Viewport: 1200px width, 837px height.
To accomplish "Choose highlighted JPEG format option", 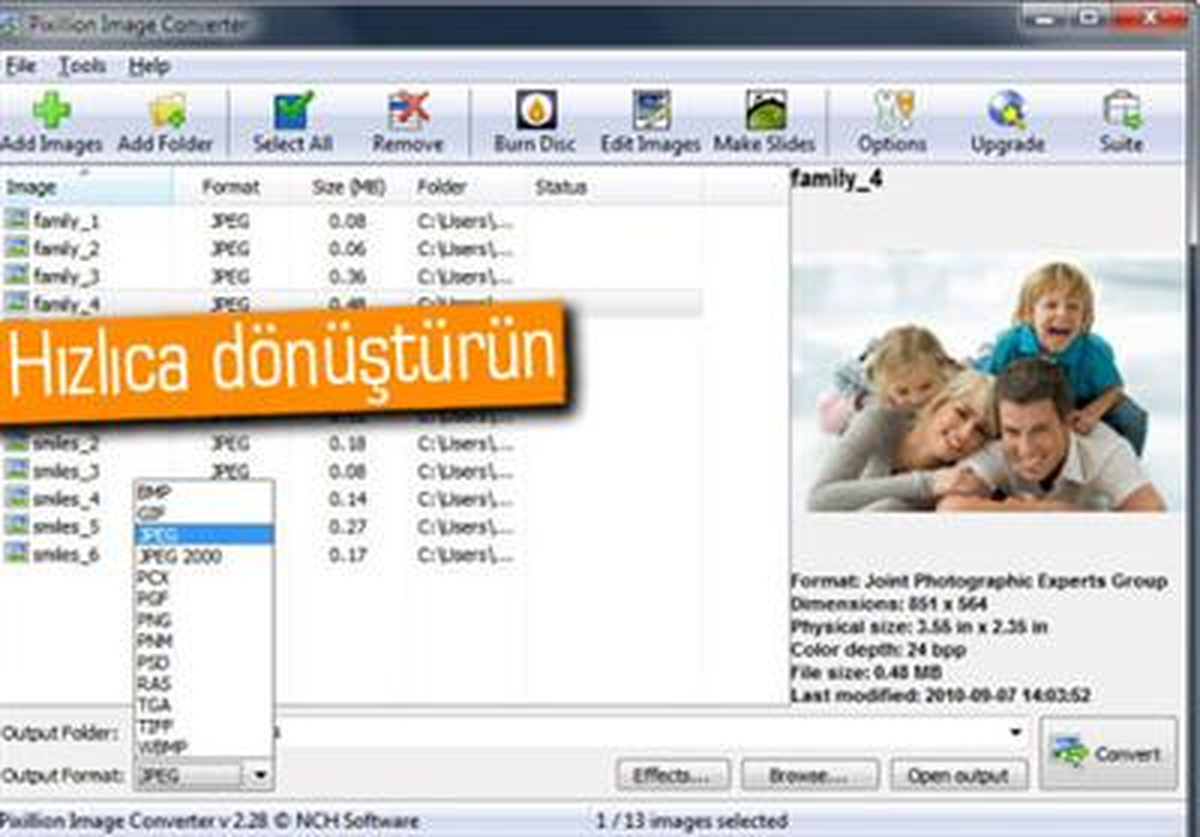I will pyautogui.click(x=203, y=535).
